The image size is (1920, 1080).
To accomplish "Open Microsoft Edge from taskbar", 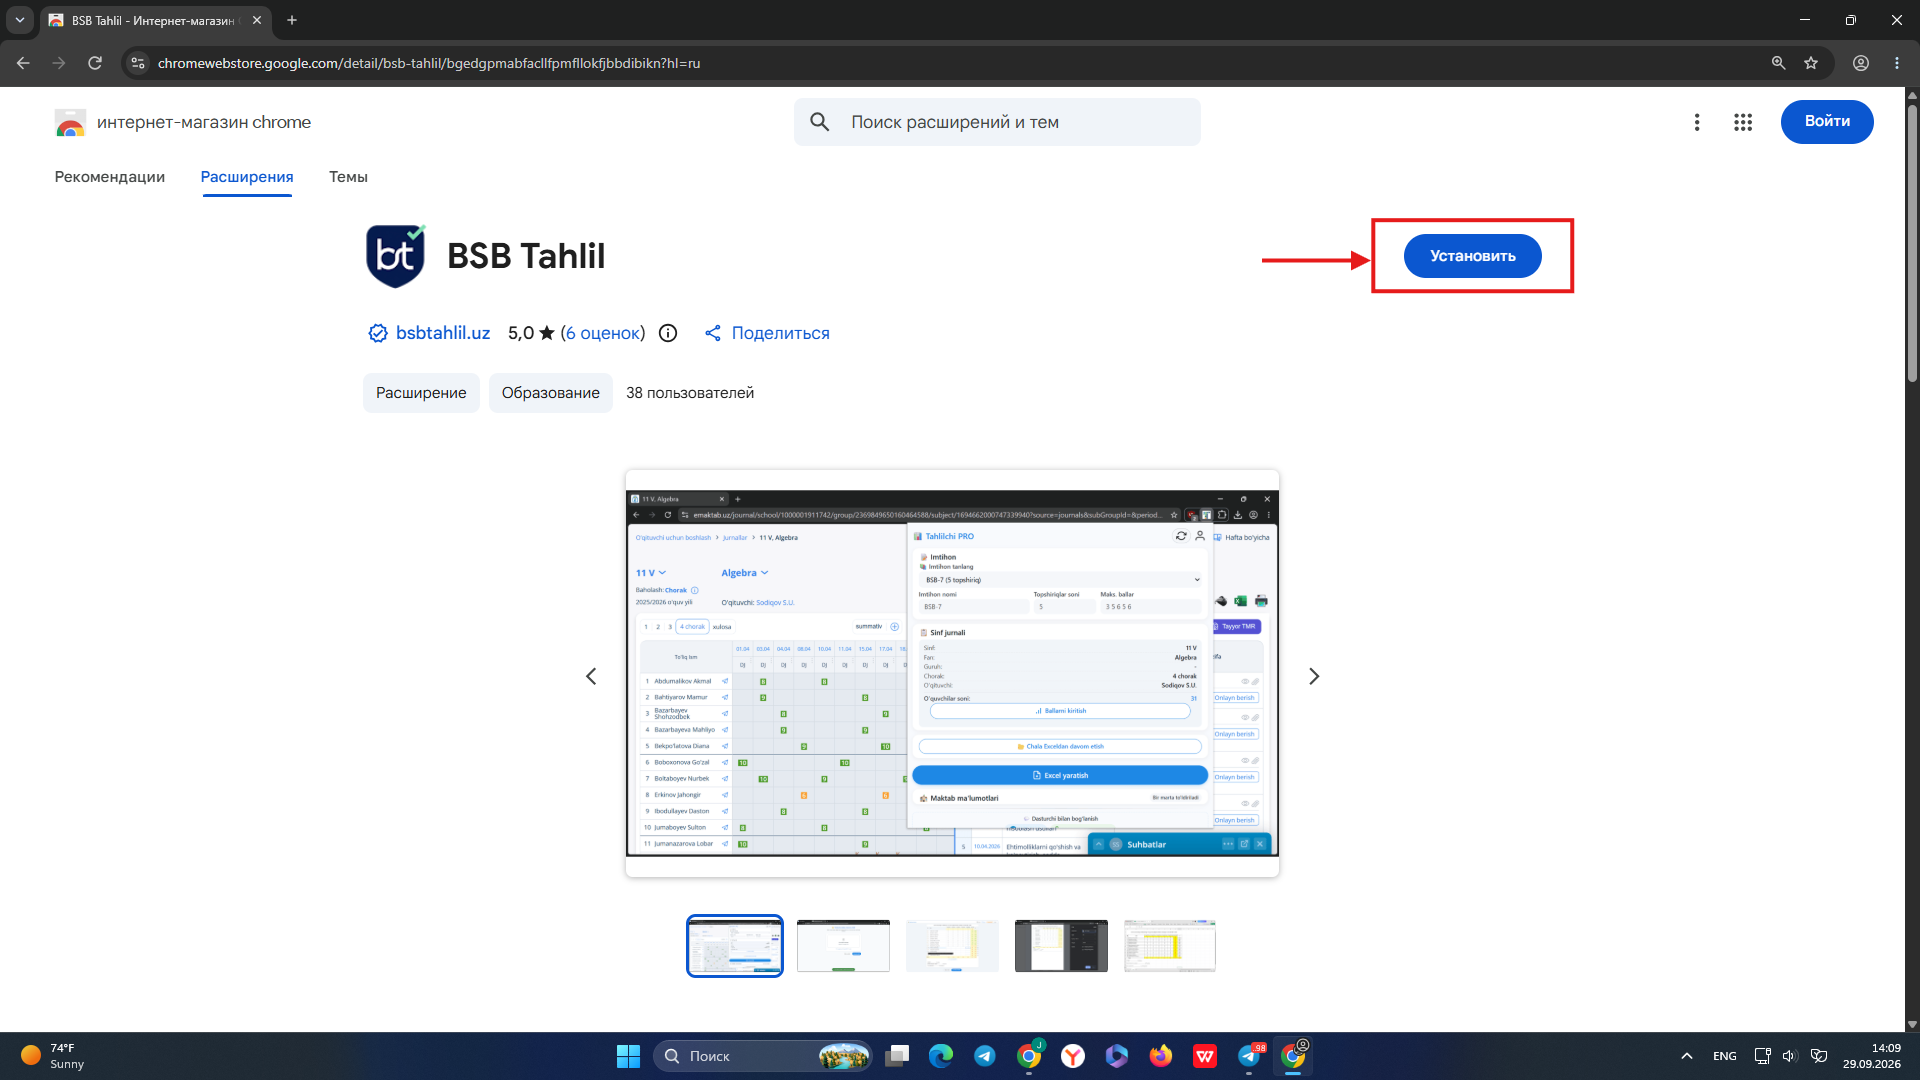I will click(x=941, y=1056).
